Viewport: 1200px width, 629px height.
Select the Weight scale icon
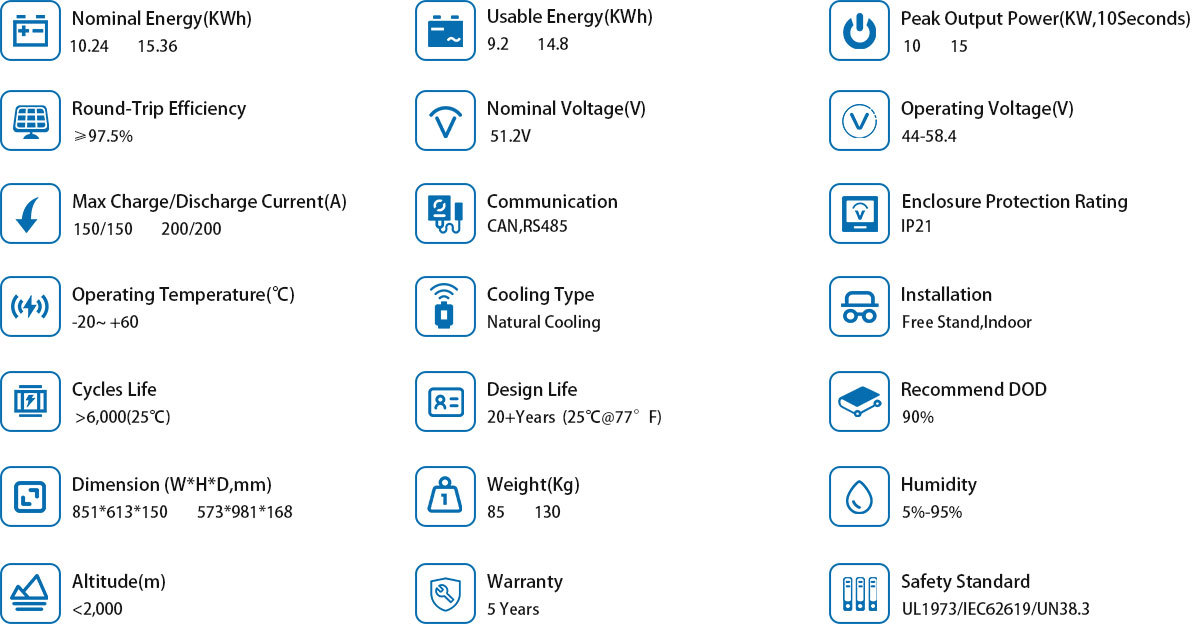click(445, 497)
